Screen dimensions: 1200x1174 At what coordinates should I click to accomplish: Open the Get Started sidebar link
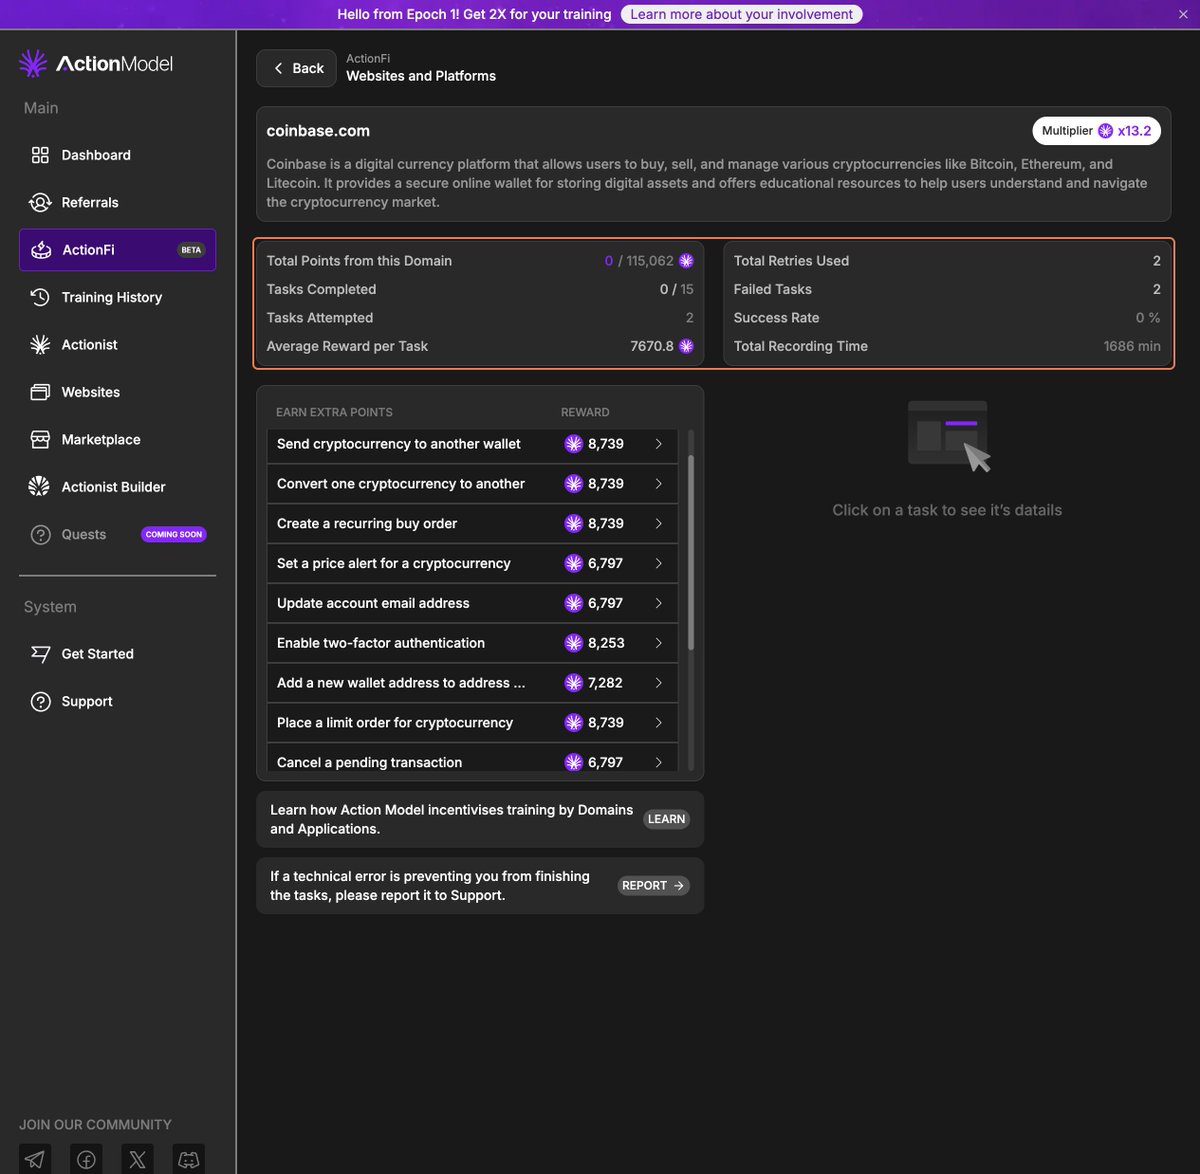pos(117,654)
